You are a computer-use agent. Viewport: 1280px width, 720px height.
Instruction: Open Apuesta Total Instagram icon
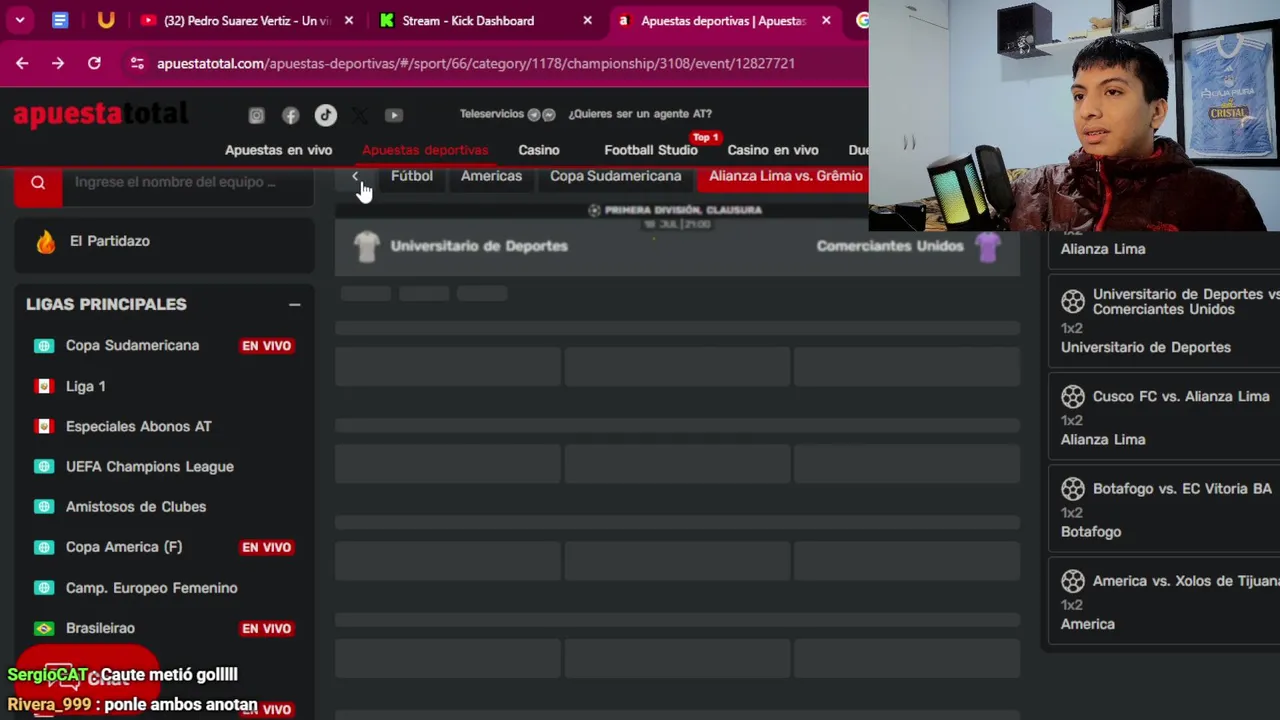(x=256, y=115)
